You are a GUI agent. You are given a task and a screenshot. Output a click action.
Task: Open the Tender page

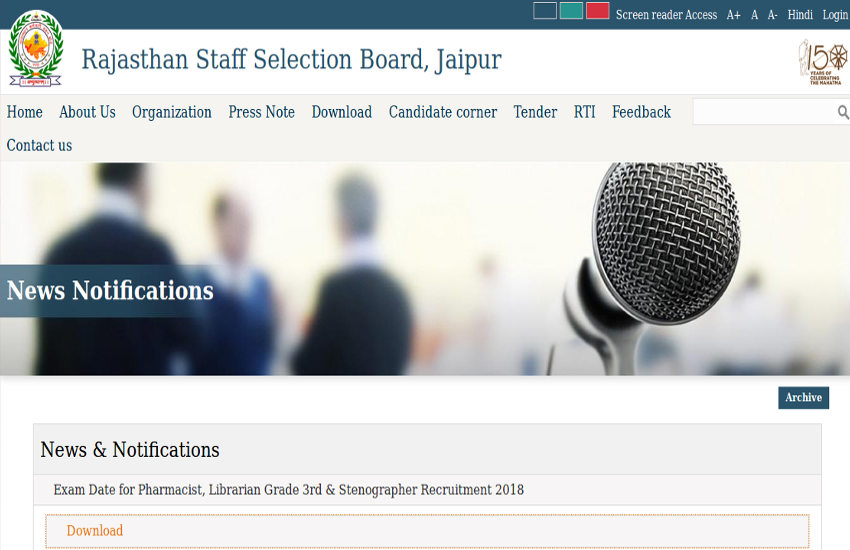coord(535,112)
